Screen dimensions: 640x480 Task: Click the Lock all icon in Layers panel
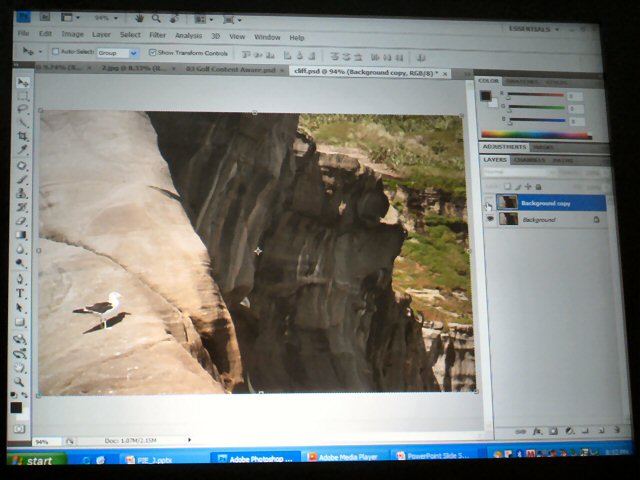click(538, 187)
